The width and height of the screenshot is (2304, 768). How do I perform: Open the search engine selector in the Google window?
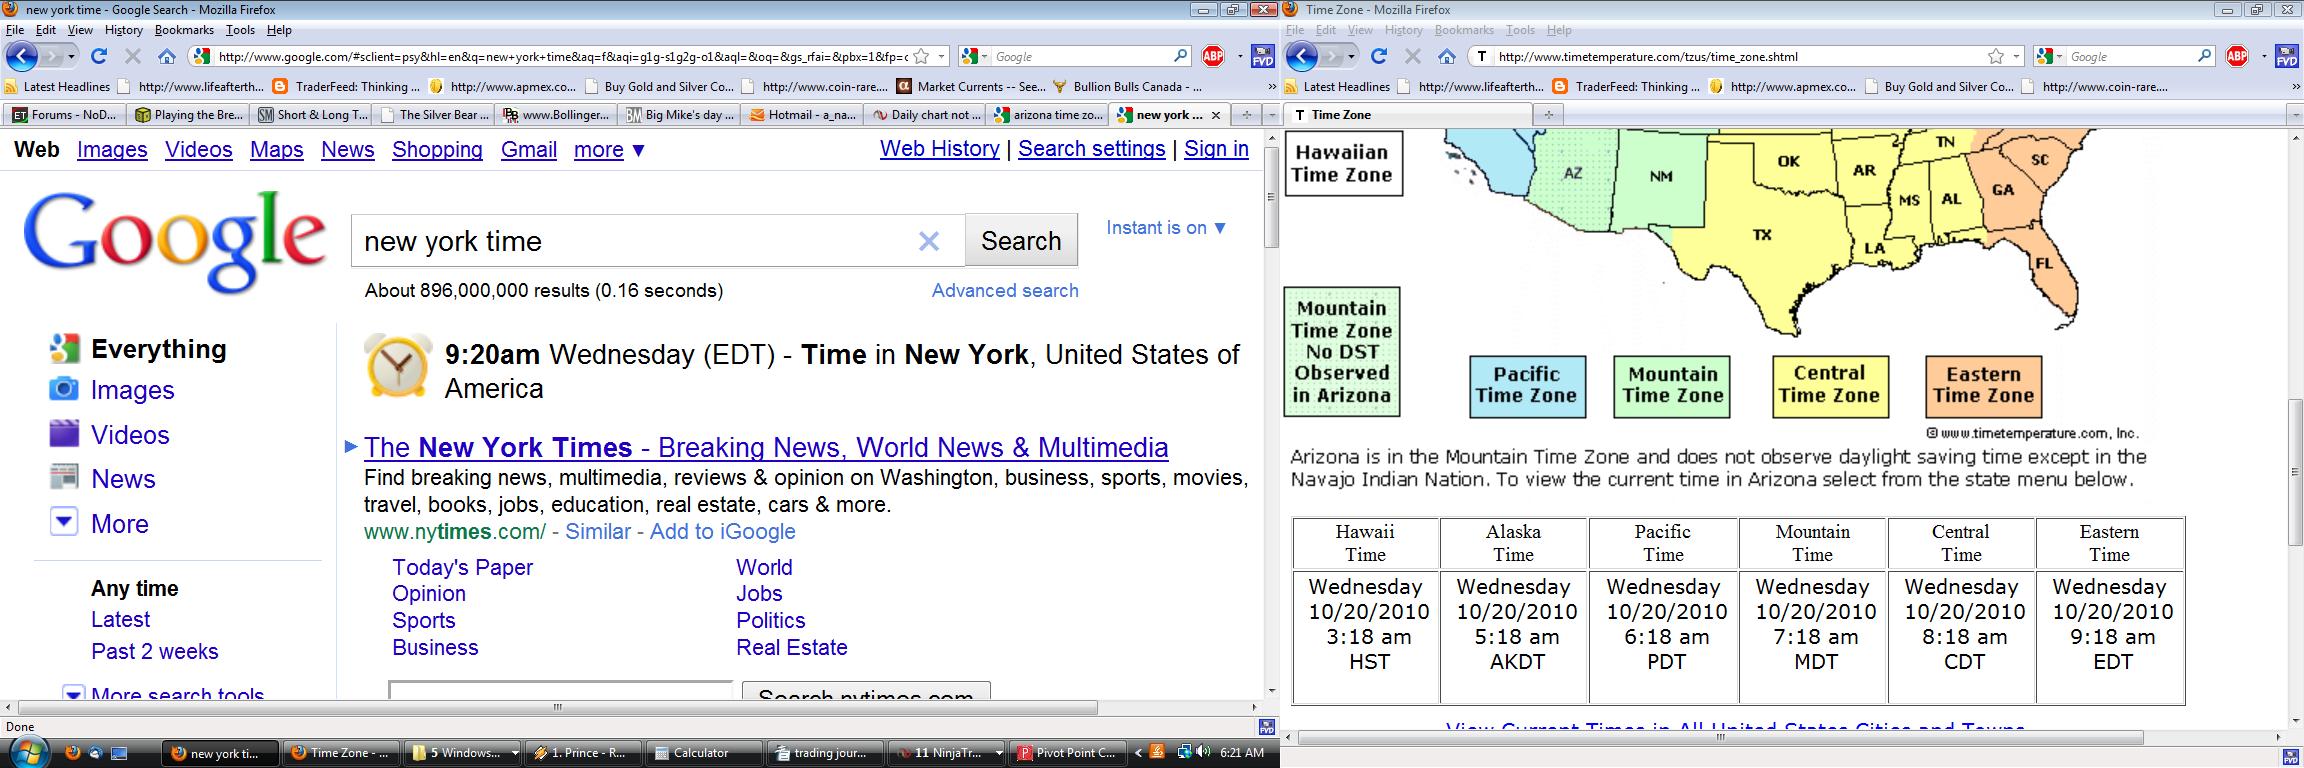[973, 56]
